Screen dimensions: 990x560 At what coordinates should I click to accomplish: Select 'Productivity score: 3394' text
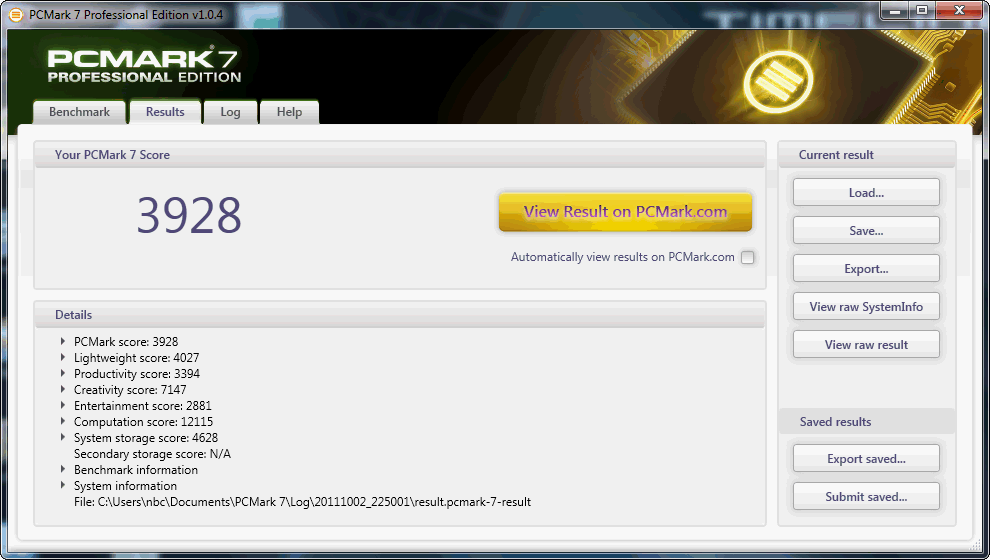pyautogui.click(x=136, y=374)
